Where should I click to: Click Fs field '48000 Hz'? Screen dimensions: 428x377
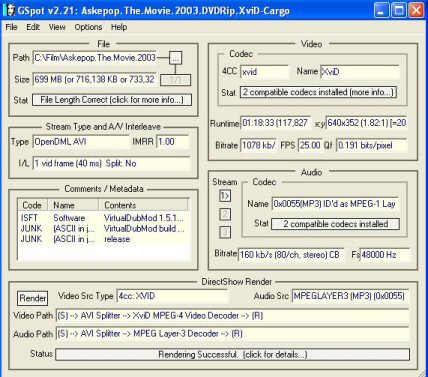385,255
